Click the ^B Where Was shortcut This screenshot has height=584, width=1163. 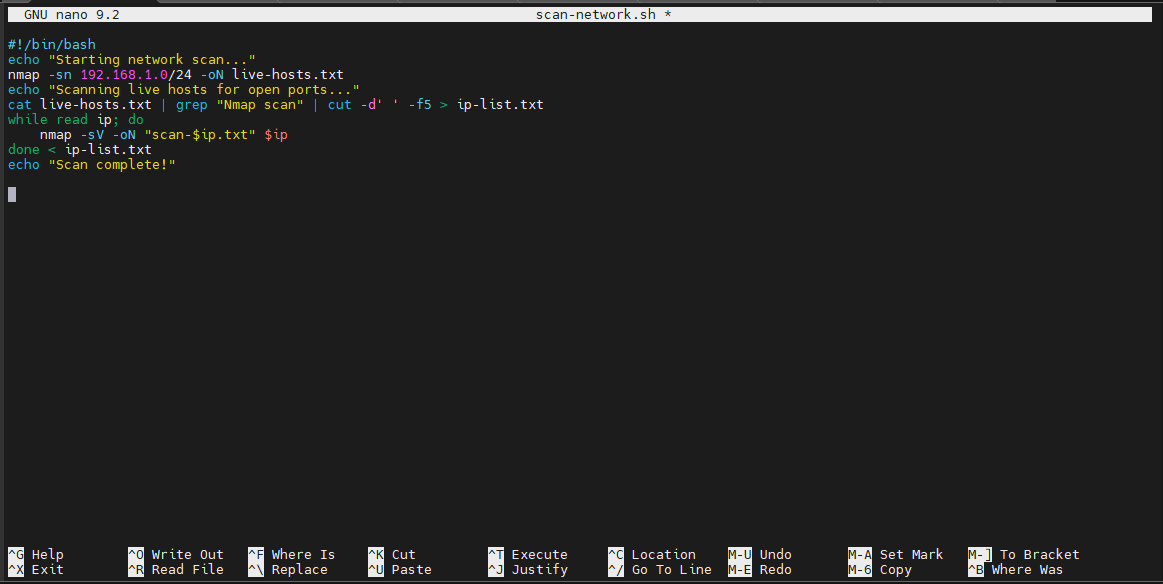1016,569
